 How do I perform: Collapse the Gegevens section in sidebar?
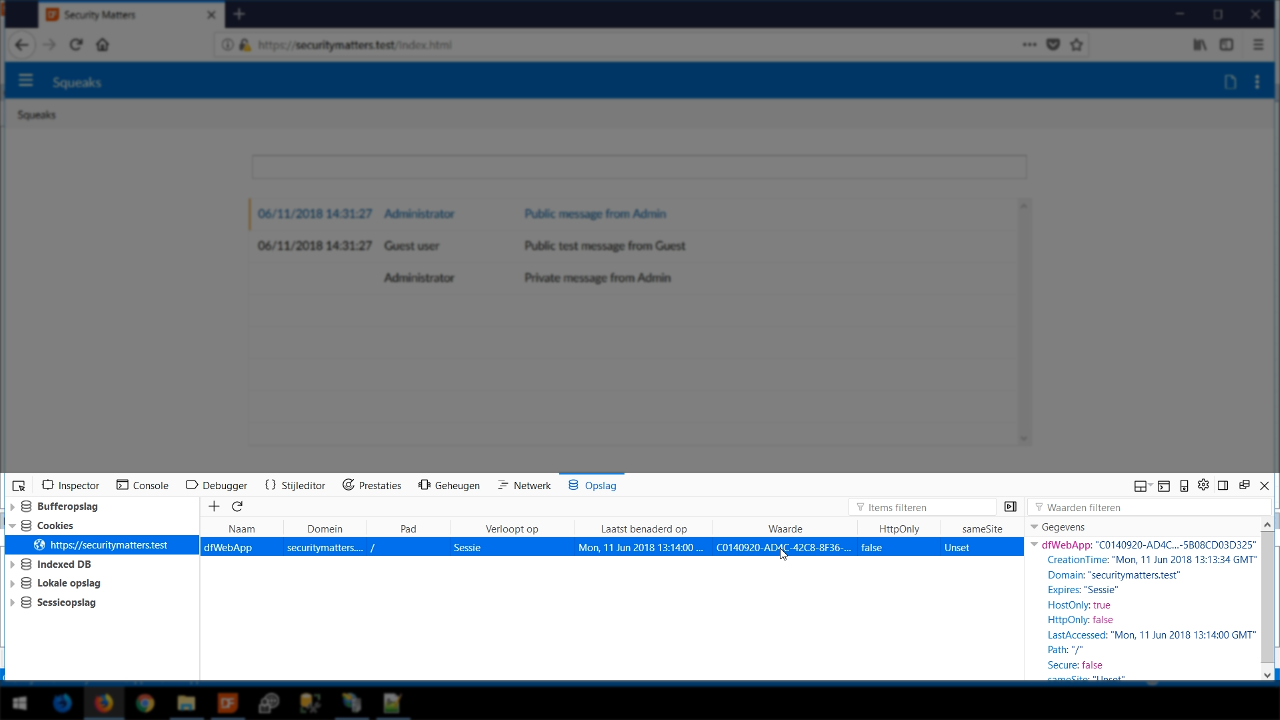1035,527
